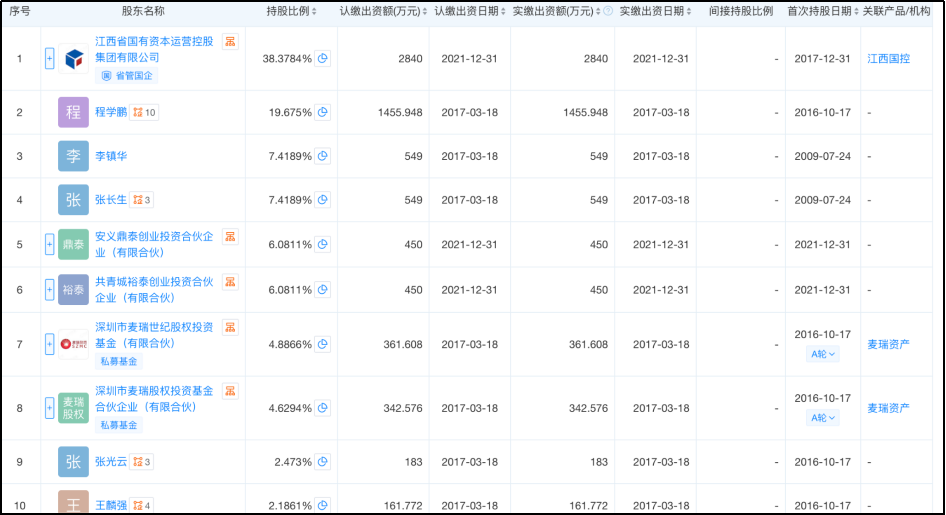
Task: Click the pie chart icon beside 4.8866%
Action: pyautogui.click(x=323, y=344)
